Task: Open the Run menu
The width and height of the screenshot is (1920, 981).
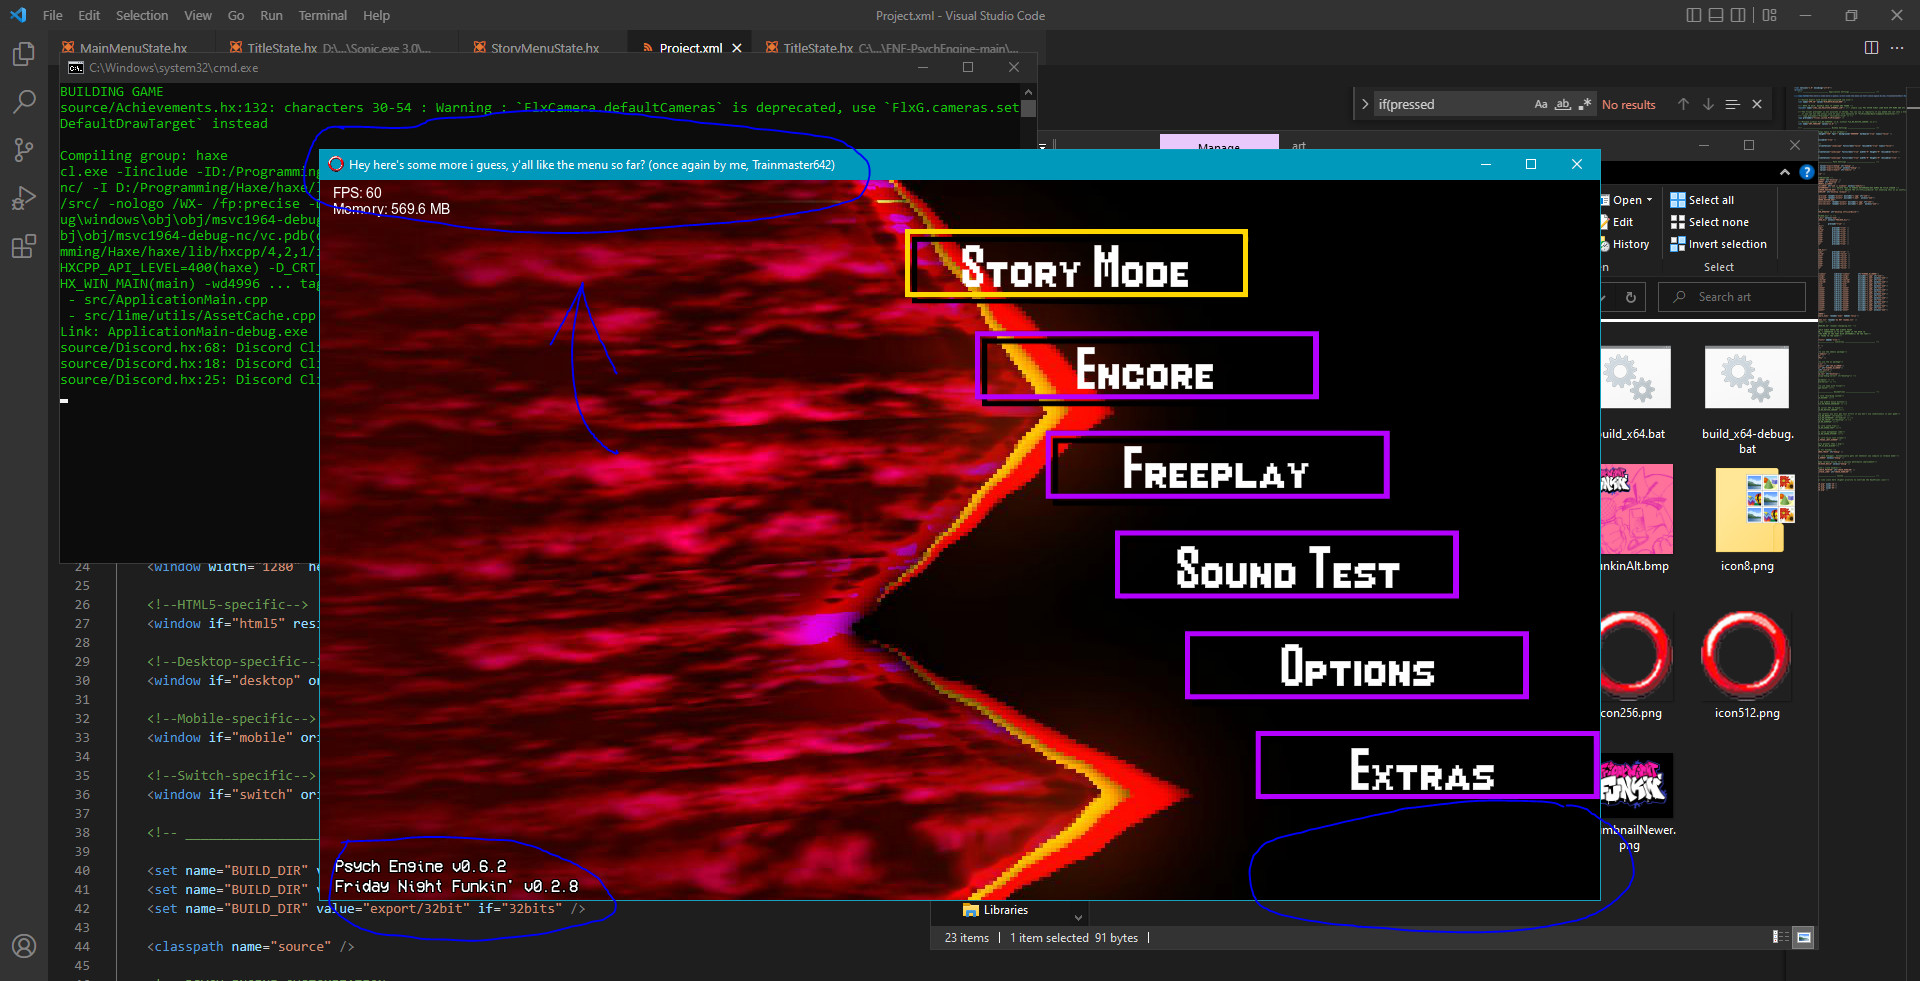Action: click(x=271, y=15)
